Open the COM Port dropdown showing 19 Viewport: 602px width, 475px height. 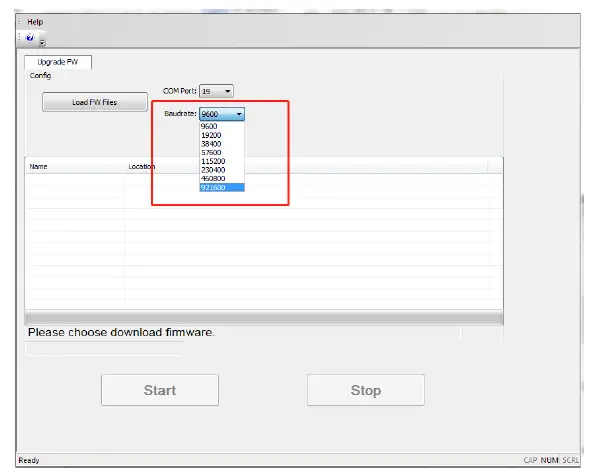point(216,91)
